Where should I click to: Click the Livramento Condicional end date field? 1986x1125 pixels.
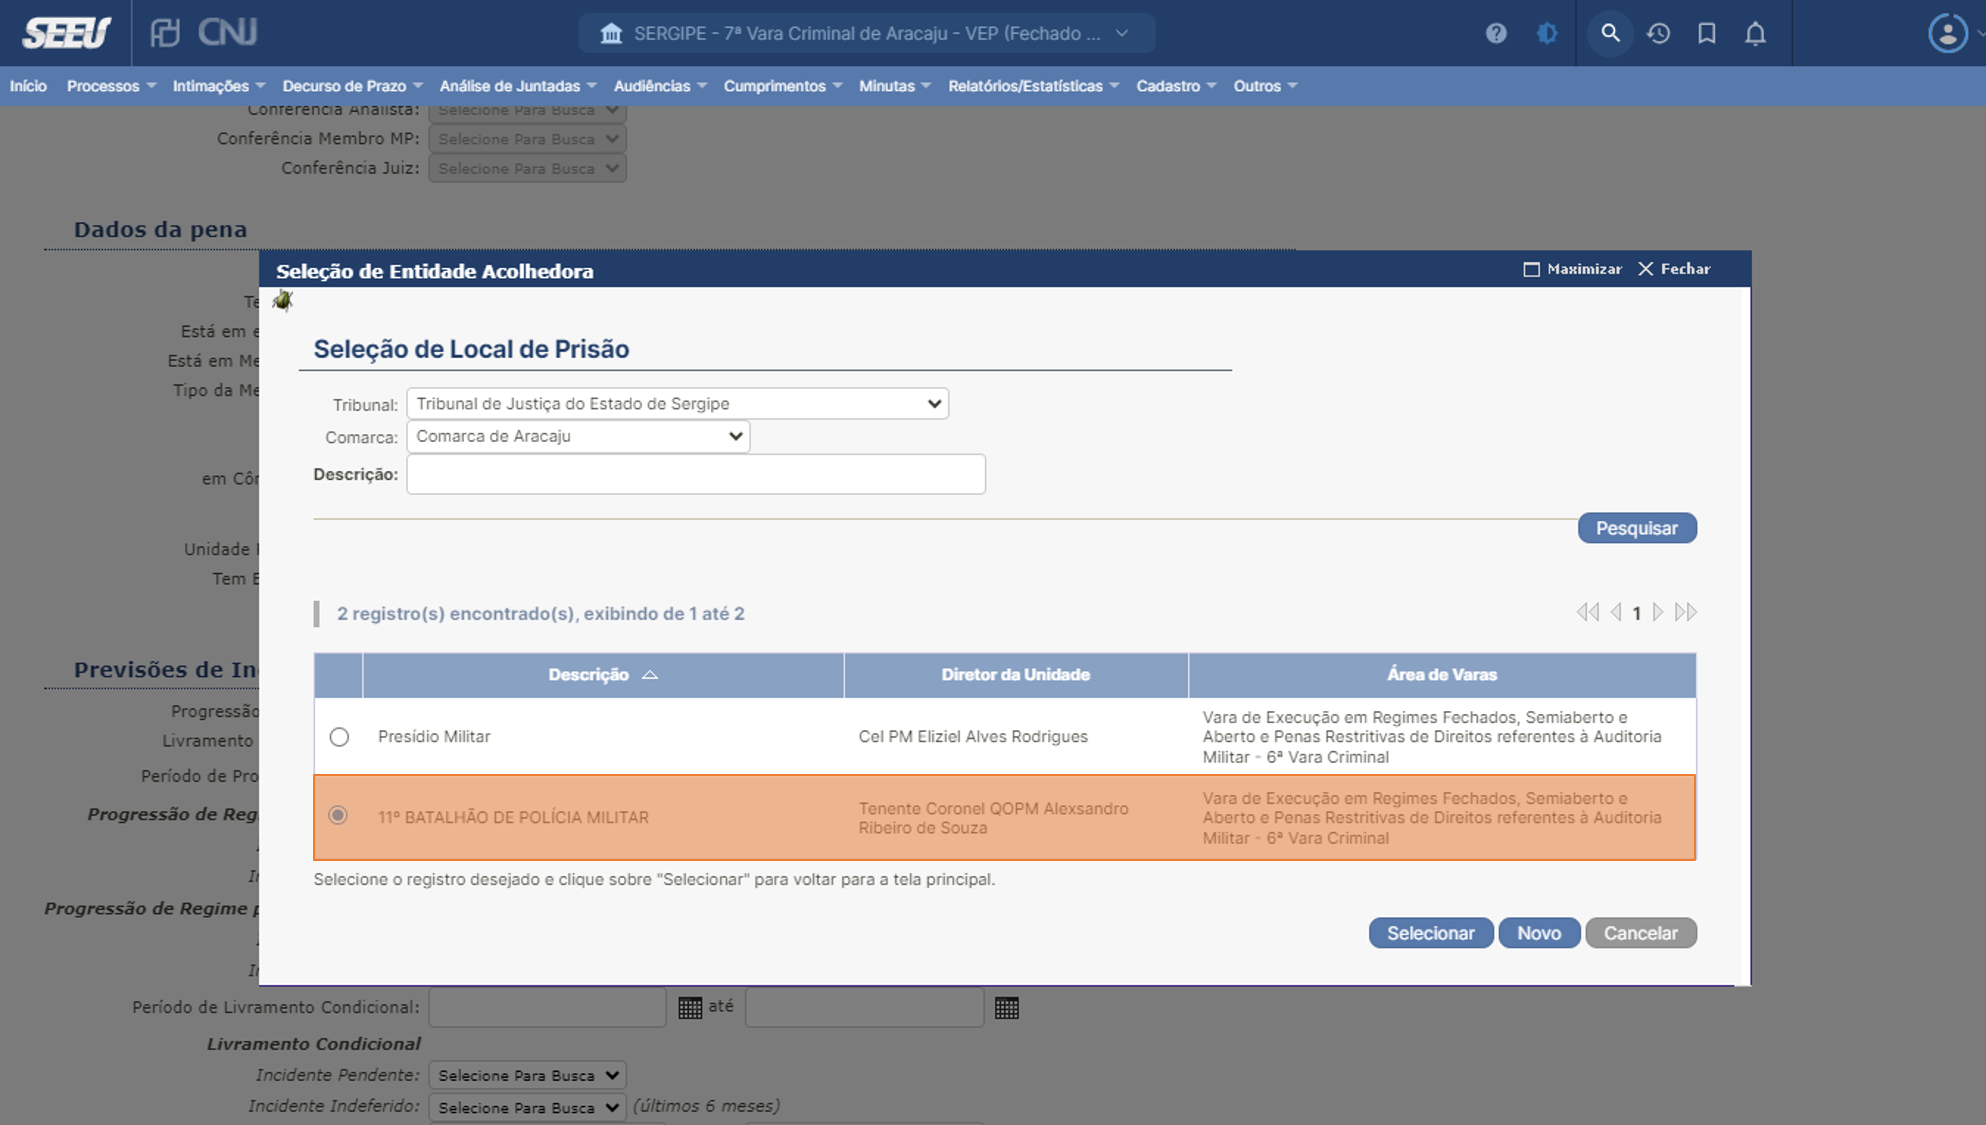[x=864, y=1007]
